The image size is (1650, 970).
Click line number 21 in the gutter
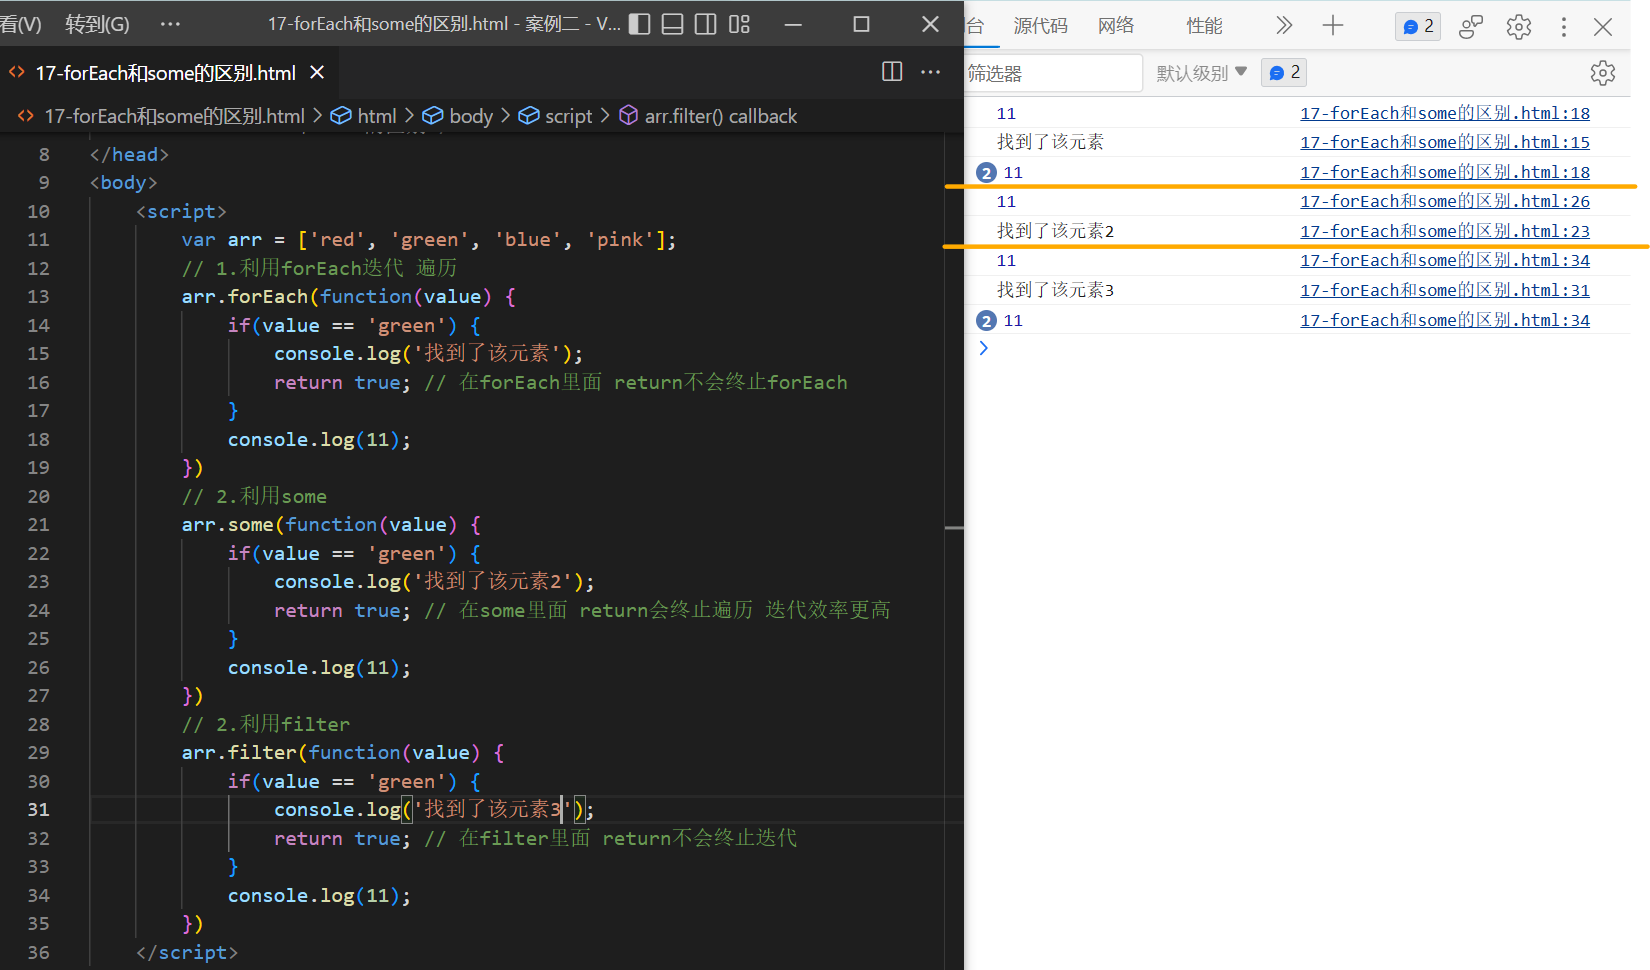[38, 525]
